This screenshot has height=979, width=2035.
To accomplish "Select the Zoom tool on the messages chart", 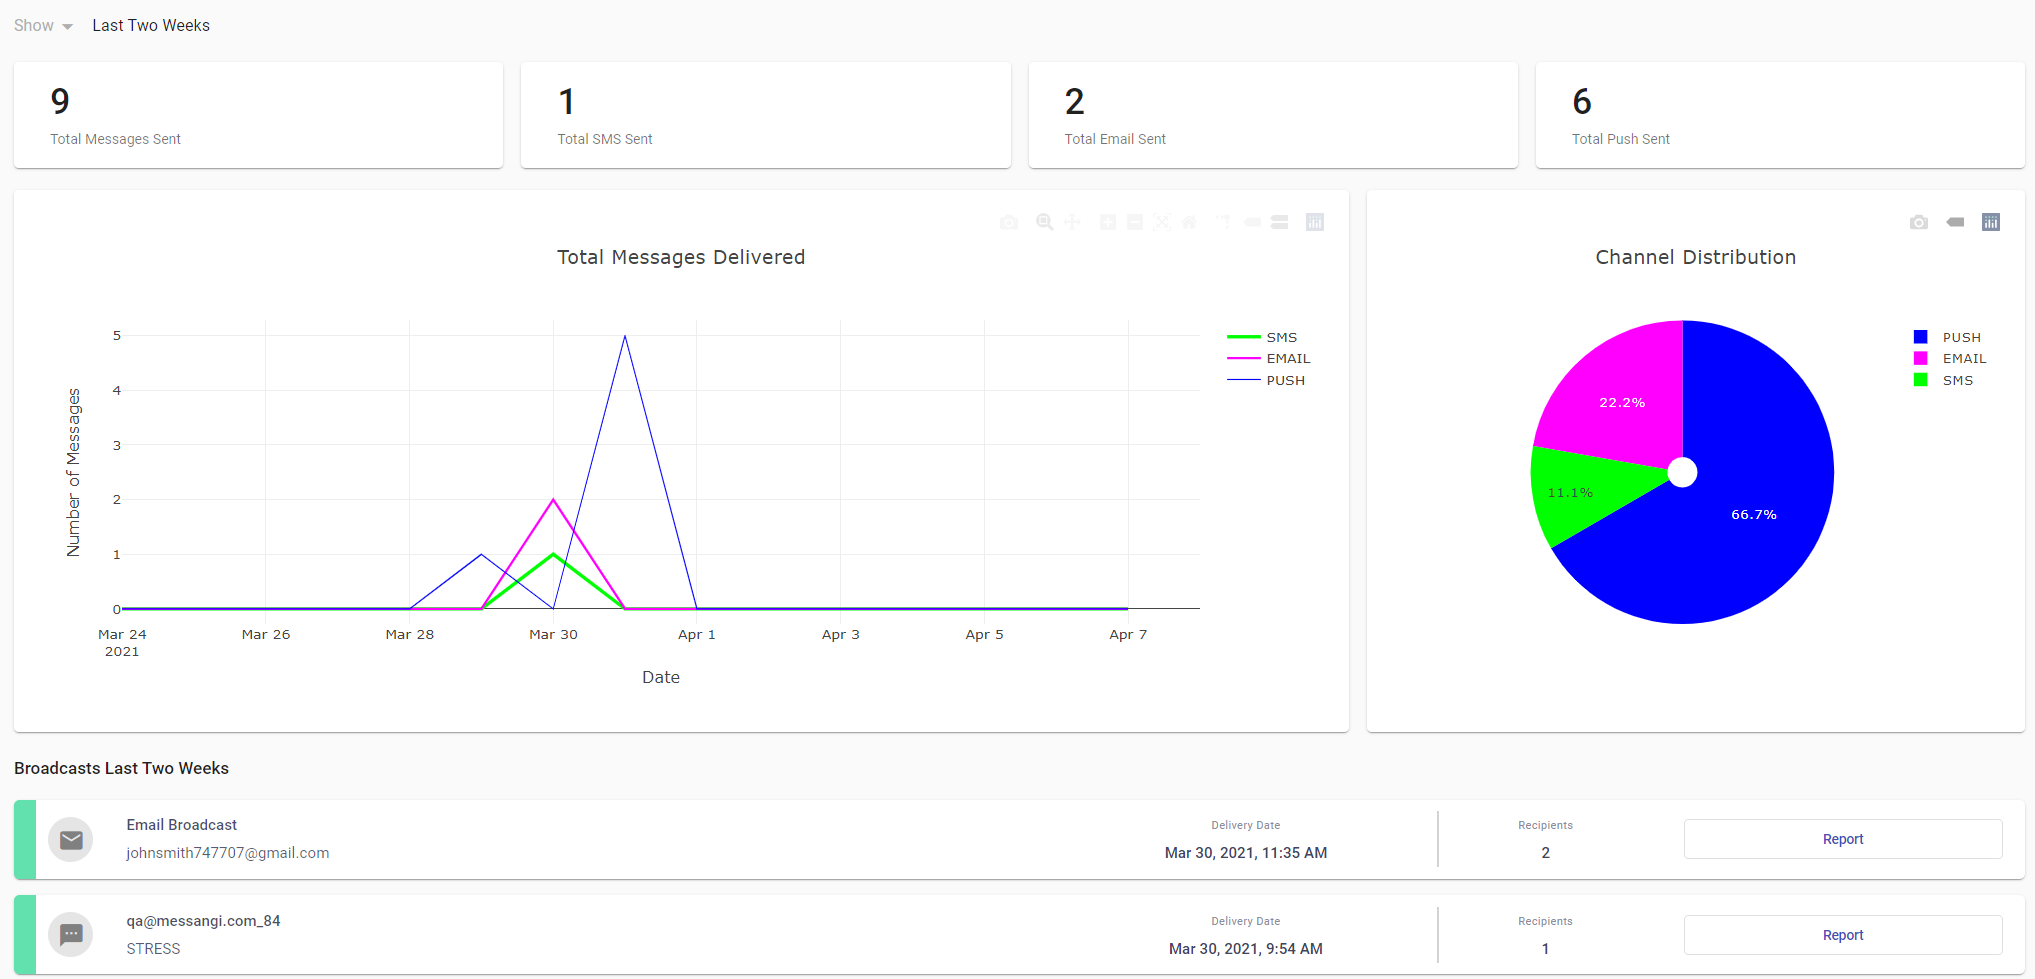I will [1044, 222].
